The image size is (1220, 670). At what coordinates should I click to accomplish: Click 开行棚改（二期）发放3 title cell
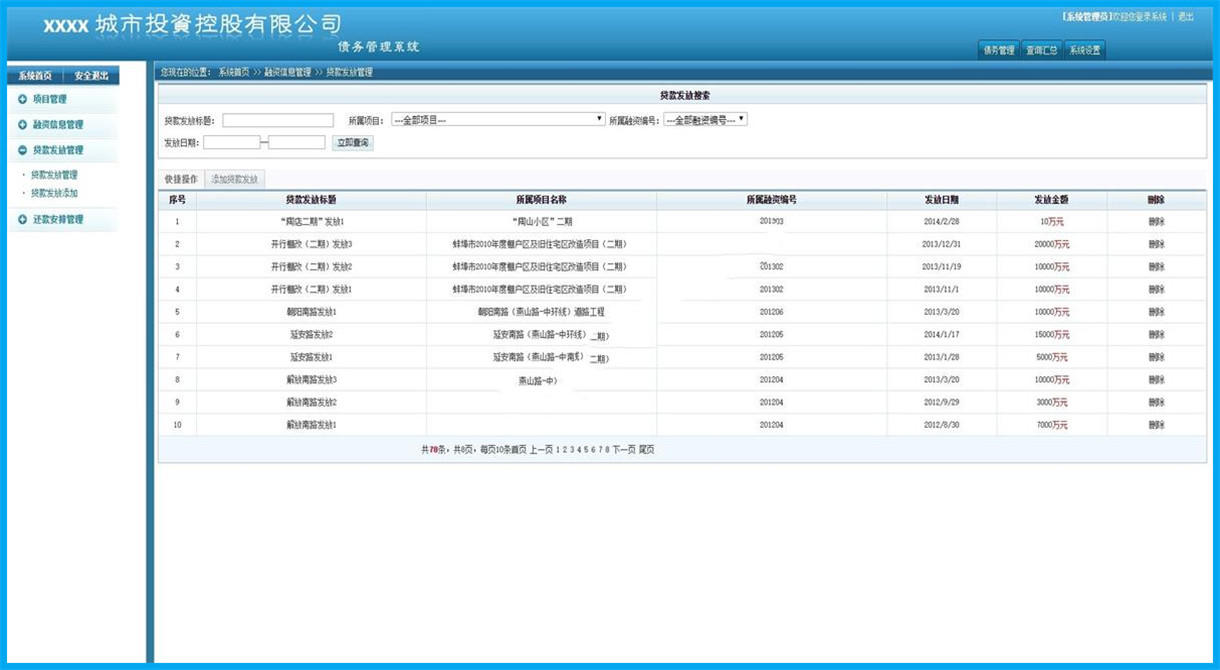pos(311,244)
